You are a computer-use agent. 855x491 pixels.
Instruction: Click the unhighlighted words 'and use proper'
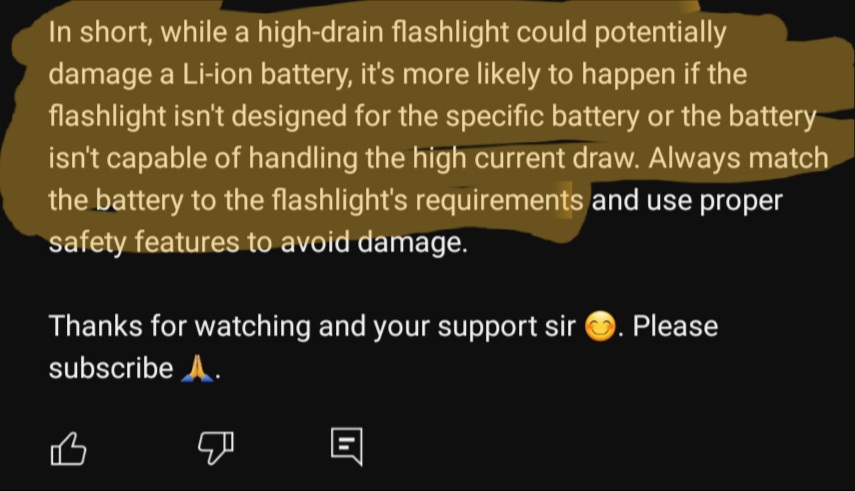[x=687, y=201]
